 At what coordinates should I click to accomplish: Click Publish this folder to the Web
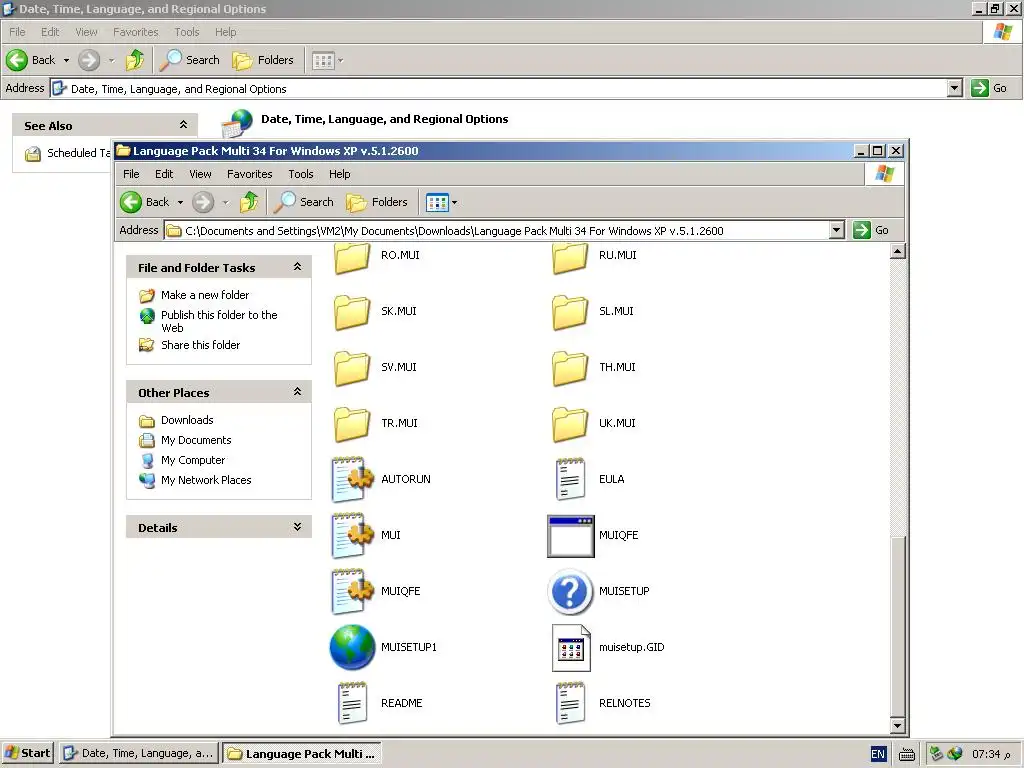pyautogui.click(x=219, y=321)
